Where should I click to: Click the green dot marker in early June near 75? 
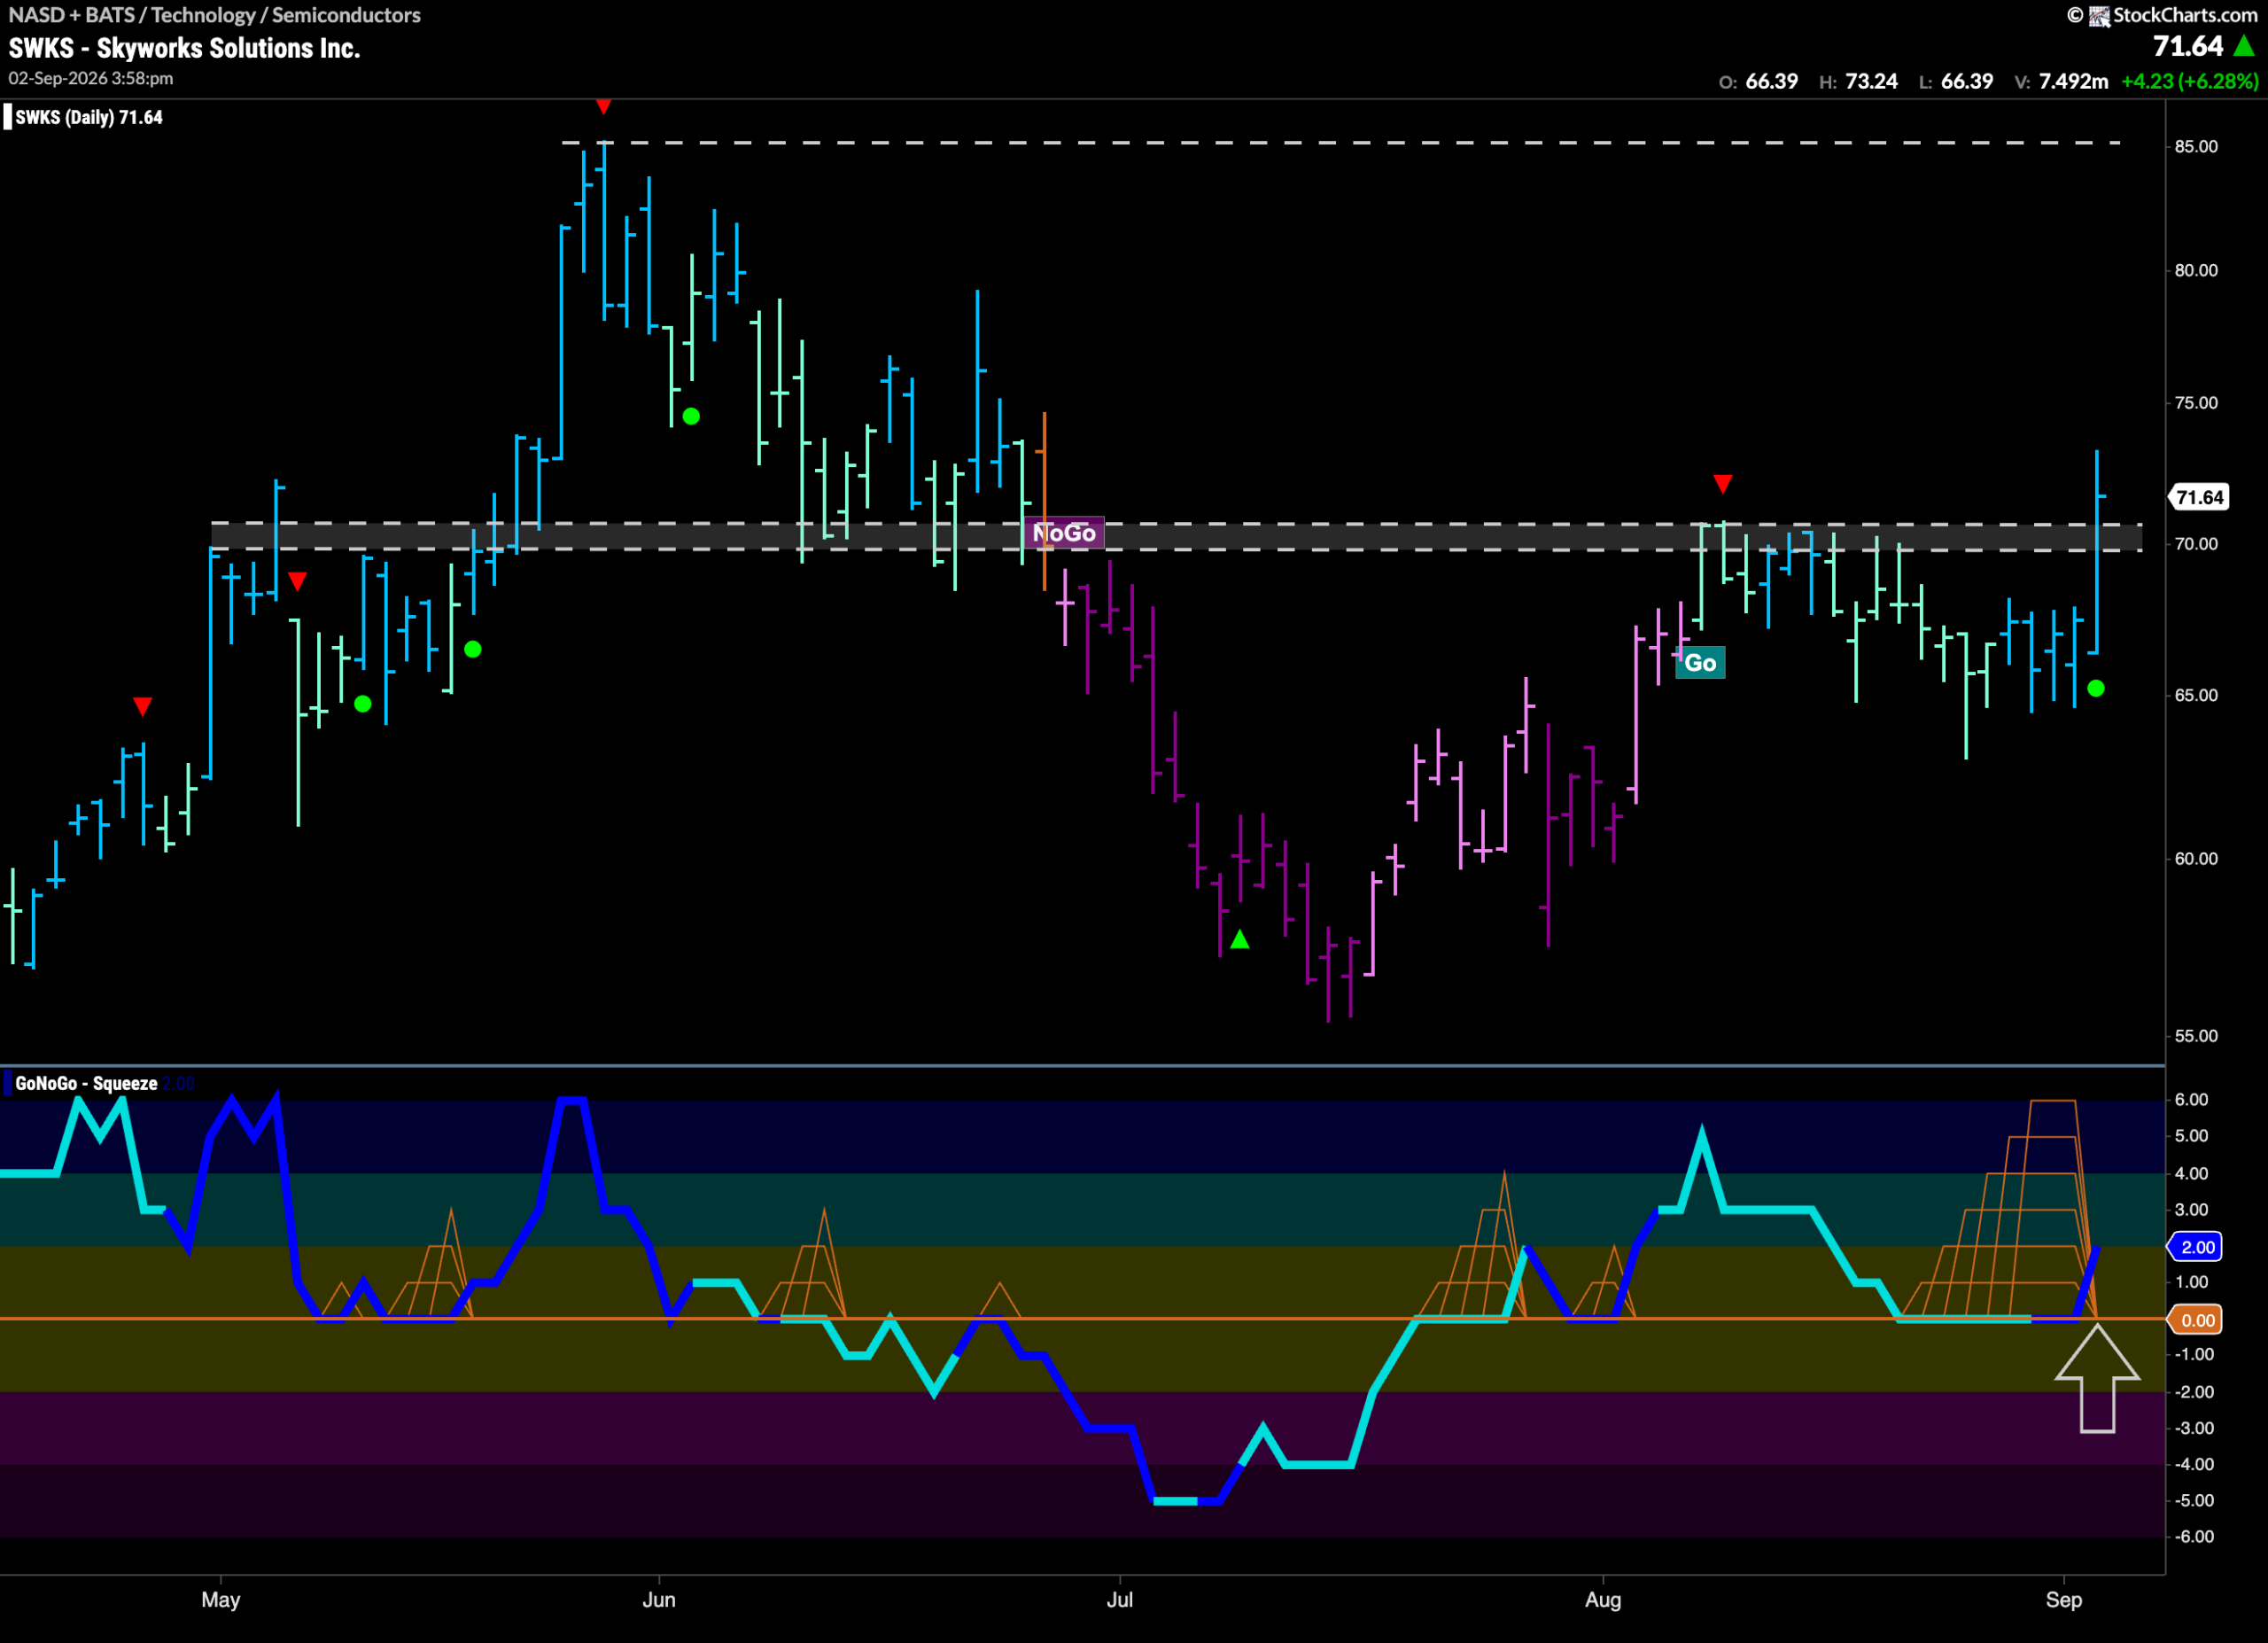691,416
